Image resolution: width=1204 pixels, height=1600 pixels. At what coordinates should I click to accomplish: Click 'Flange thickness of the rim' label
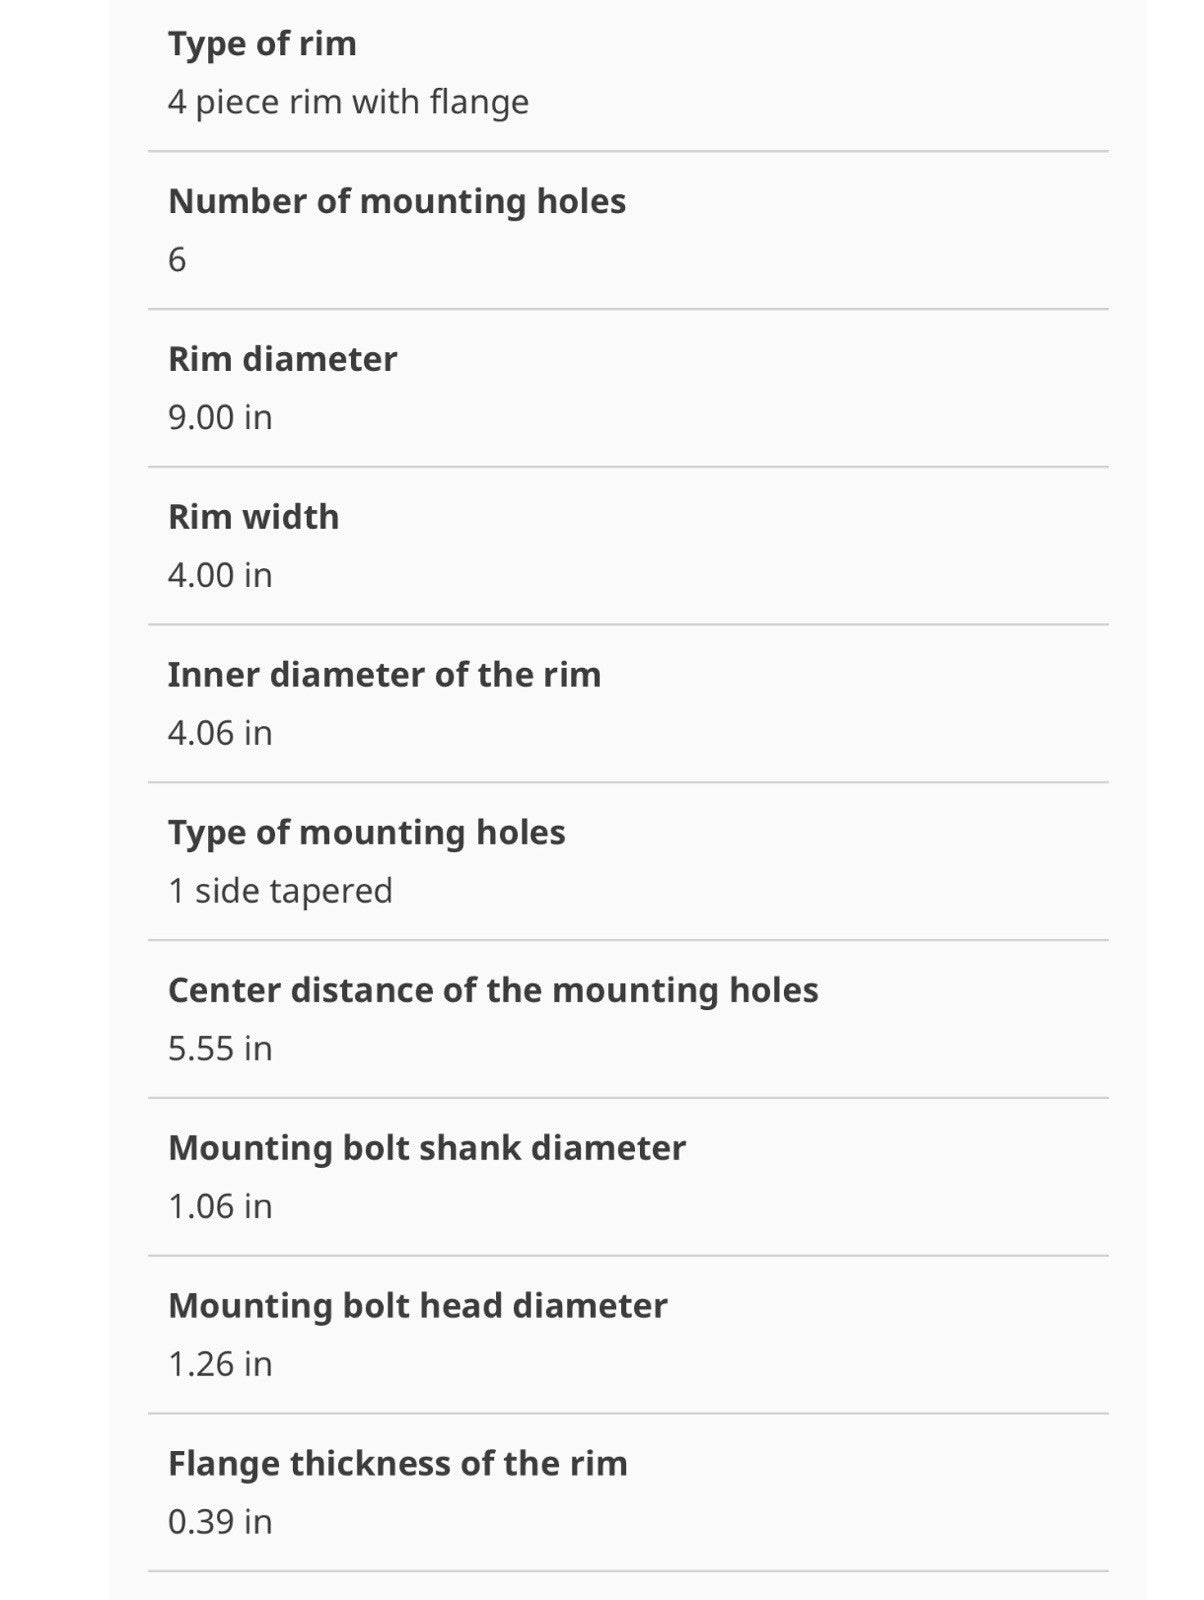tap(398, 1465)
